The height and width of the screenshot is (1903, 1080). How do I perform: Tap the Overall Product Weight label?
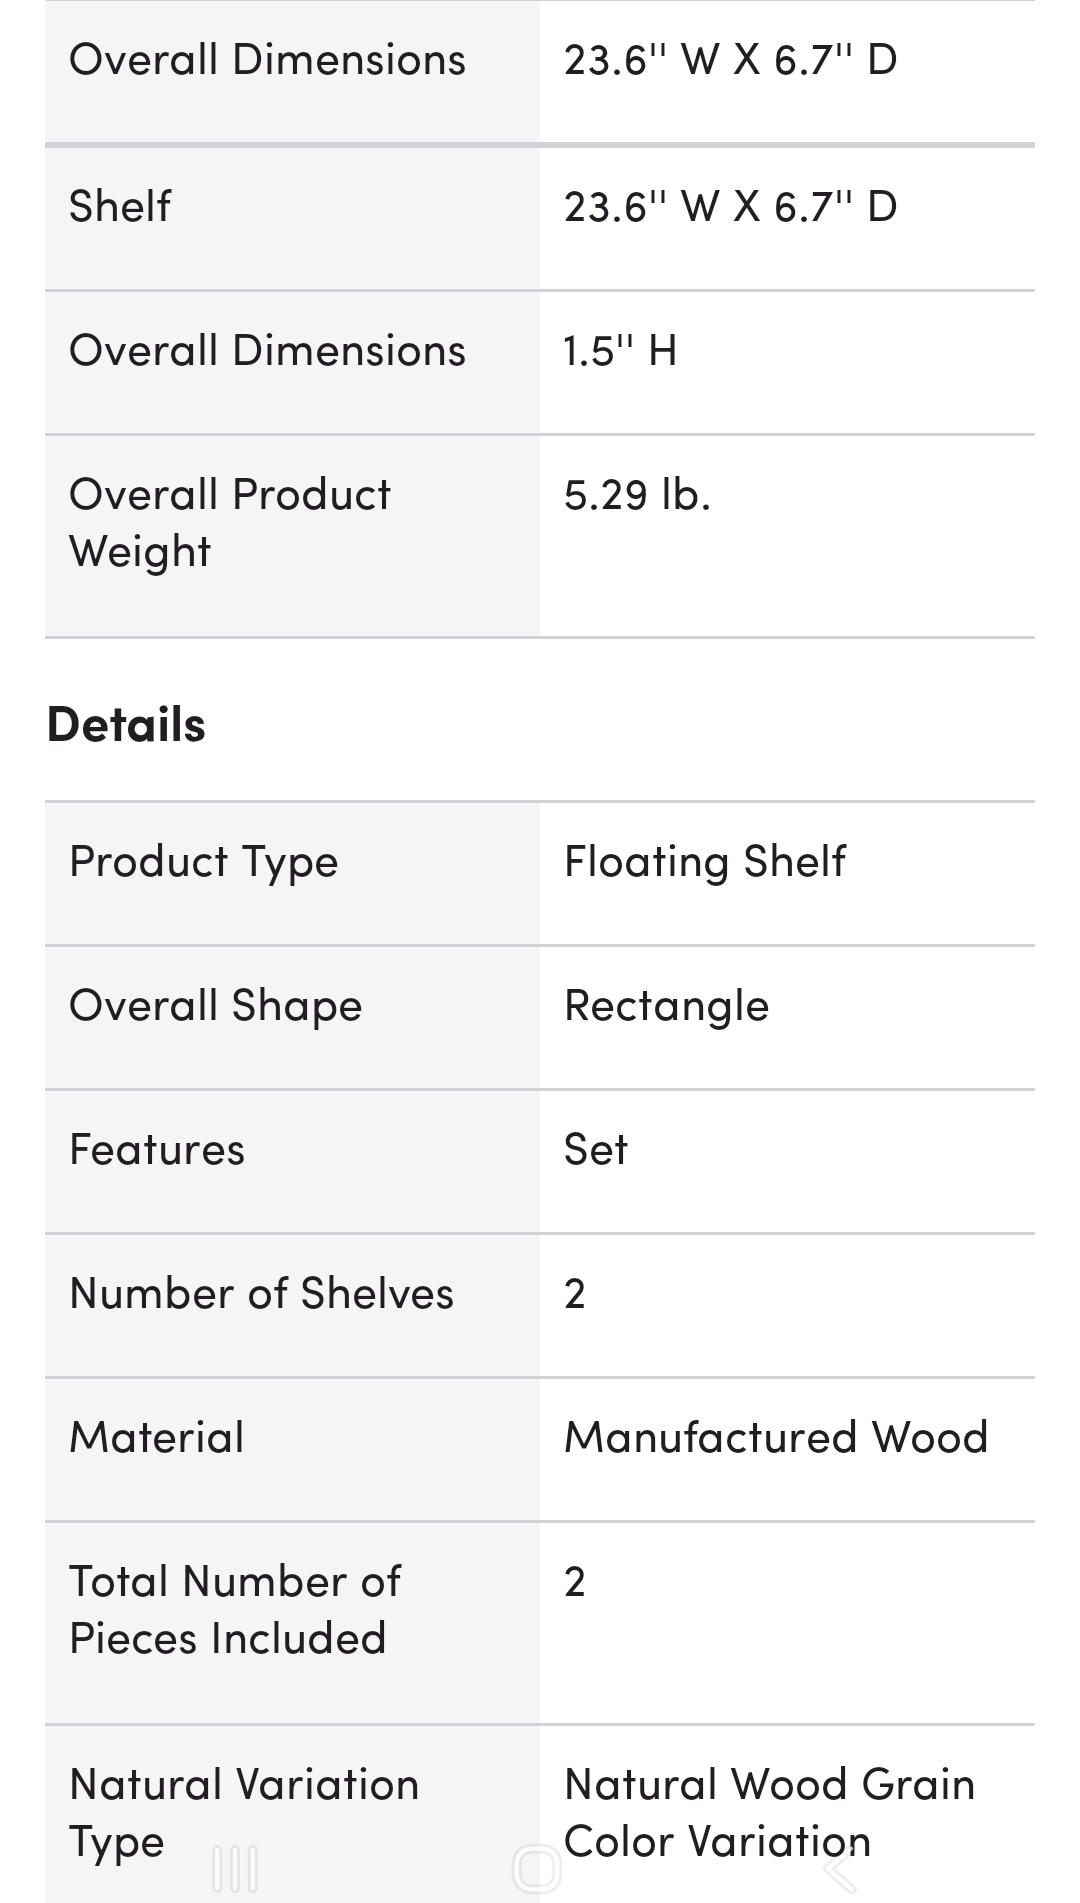(230, 523)
